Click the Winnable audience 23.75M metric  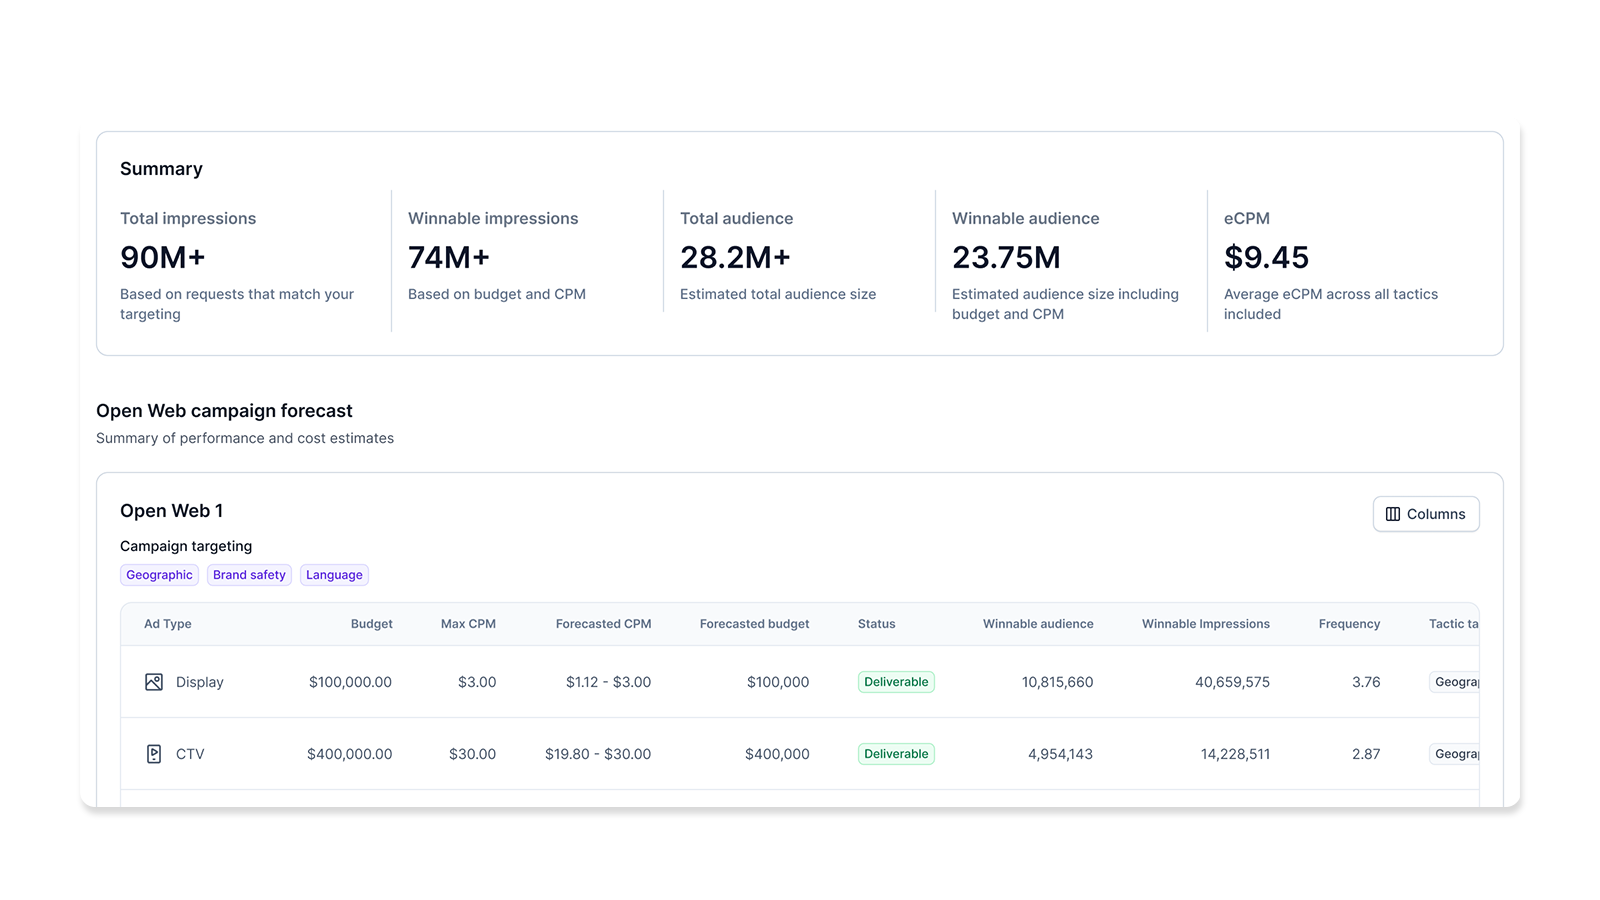point(1006,257)
